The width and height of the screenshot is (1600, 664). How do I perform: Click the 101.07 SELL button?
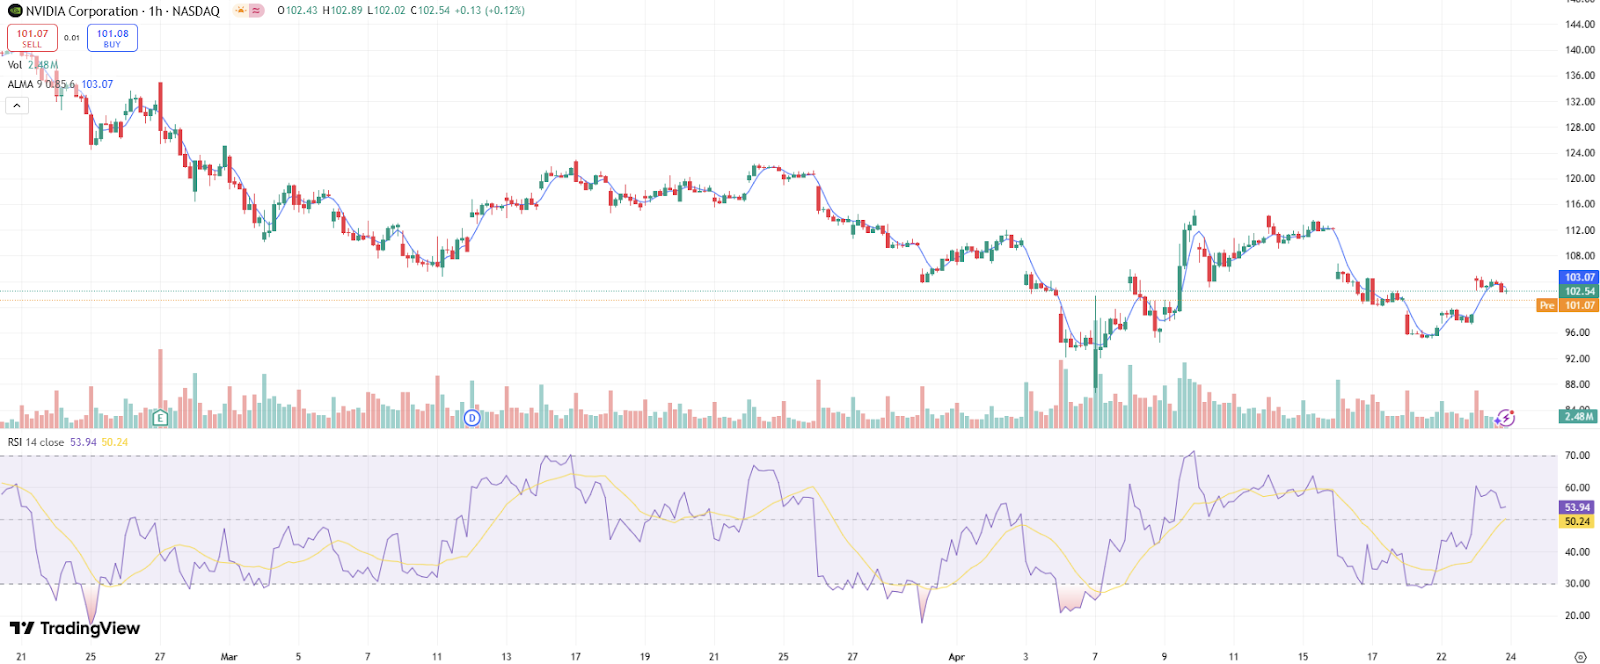[x=32, y=38]
